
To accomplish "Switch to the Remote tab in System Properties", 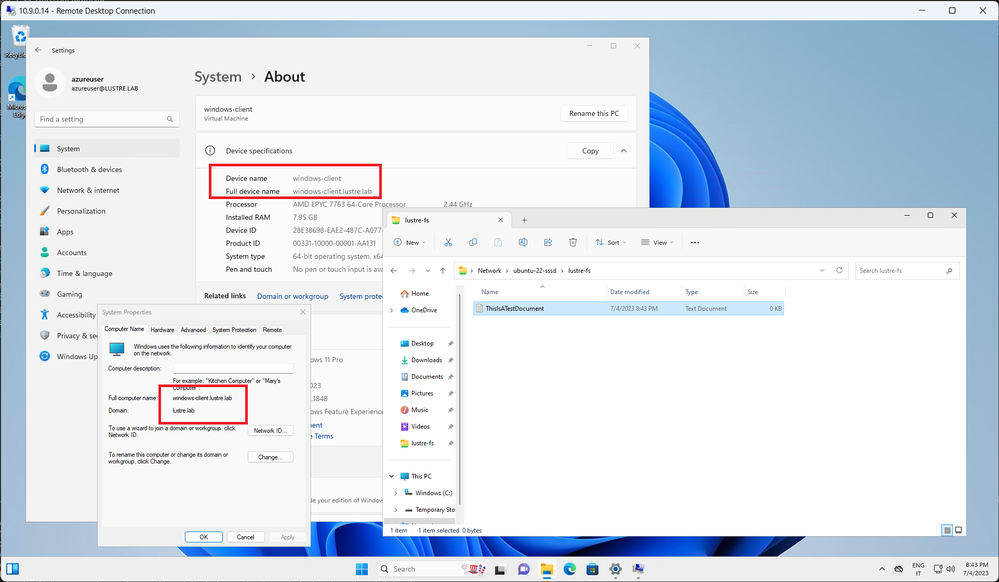I will 272,330.
